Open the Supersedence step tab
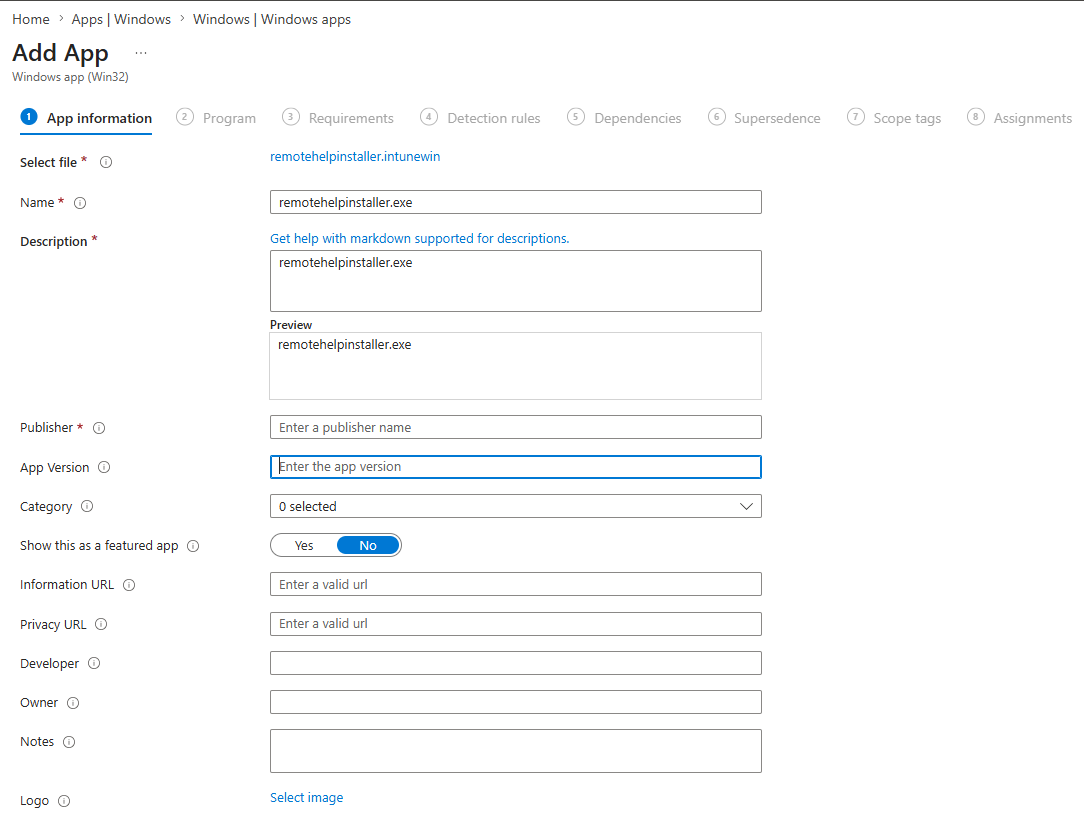The width and height of the screenshot is (1084, 840). tap(765, 118)
